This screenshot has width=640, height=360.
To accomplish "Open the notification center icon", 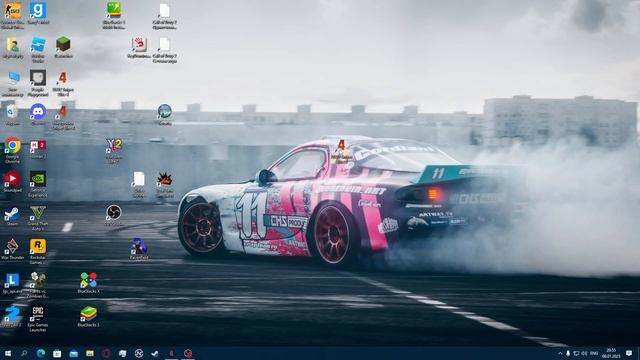I will click(629, 353).
